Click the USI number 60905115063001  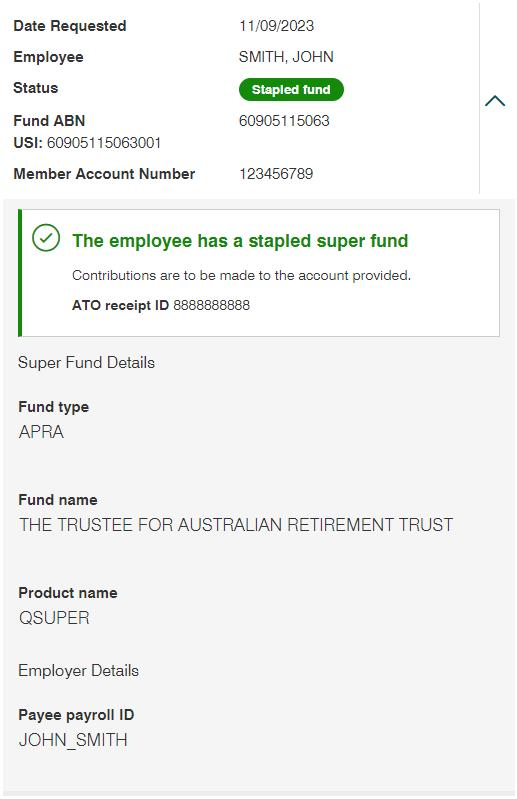pos(104,143)
